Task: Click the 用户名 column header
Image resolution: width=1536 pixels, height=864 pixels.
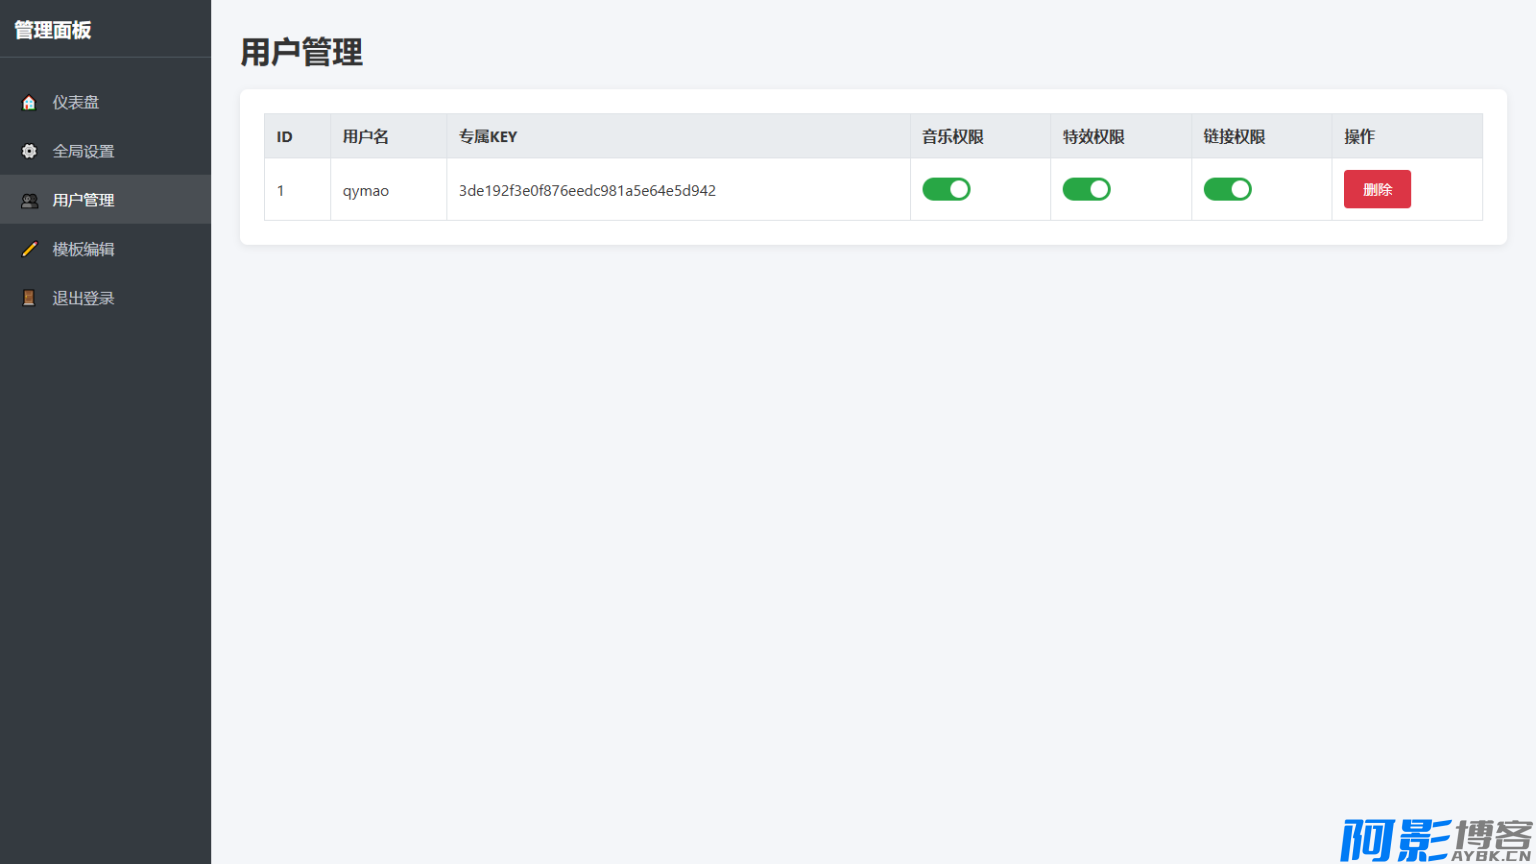Action: pyautogui.click(x=366, y=136)
